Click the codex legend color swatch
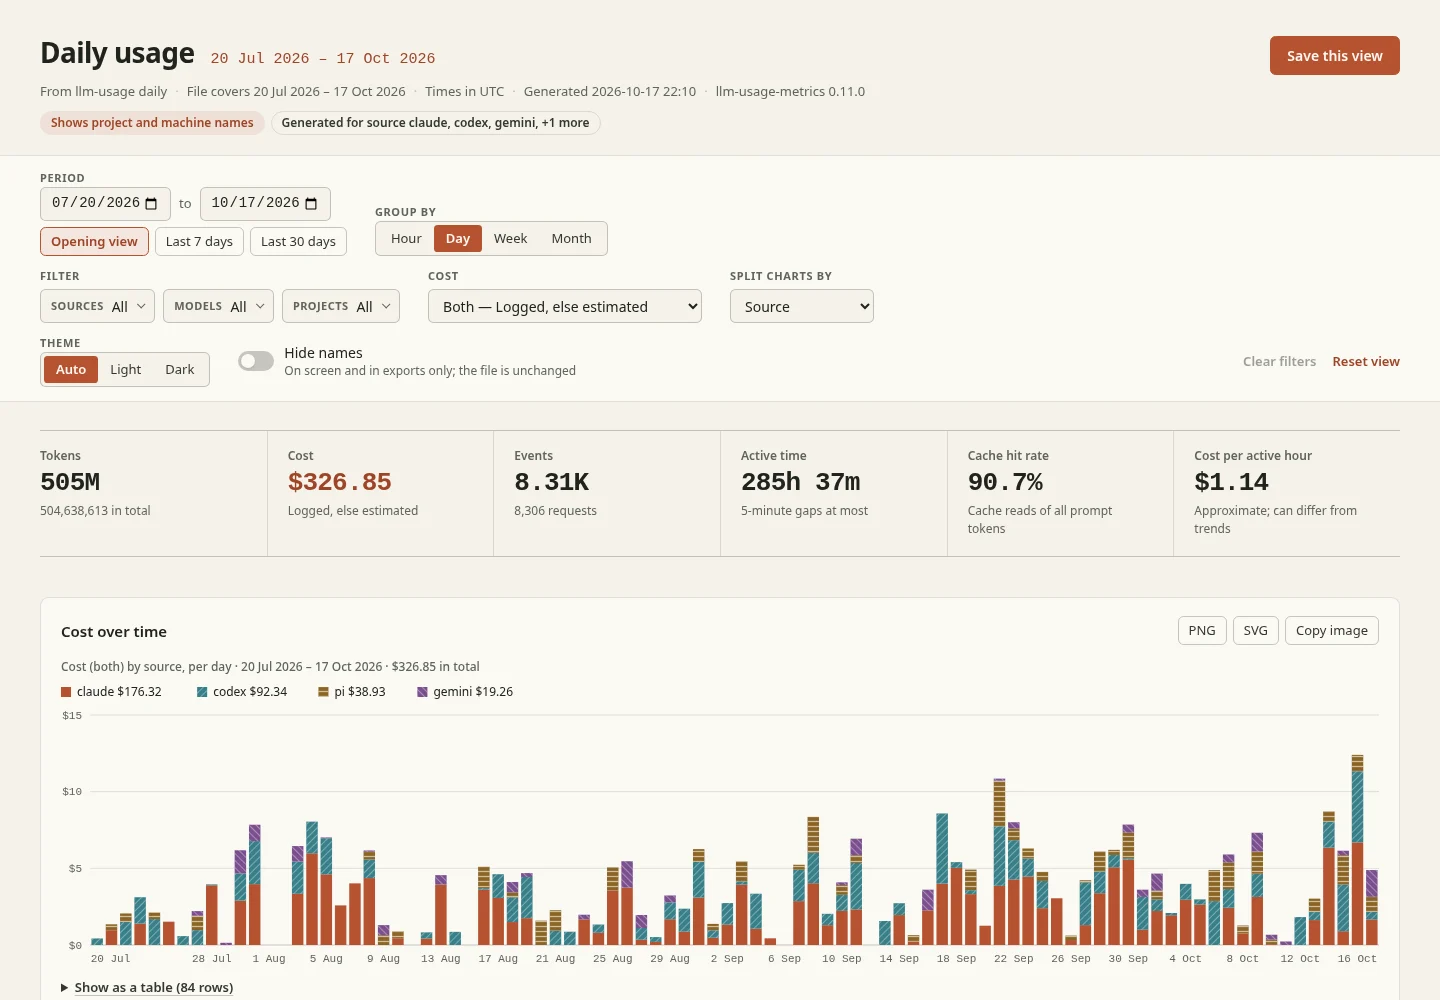 [202, 692]
